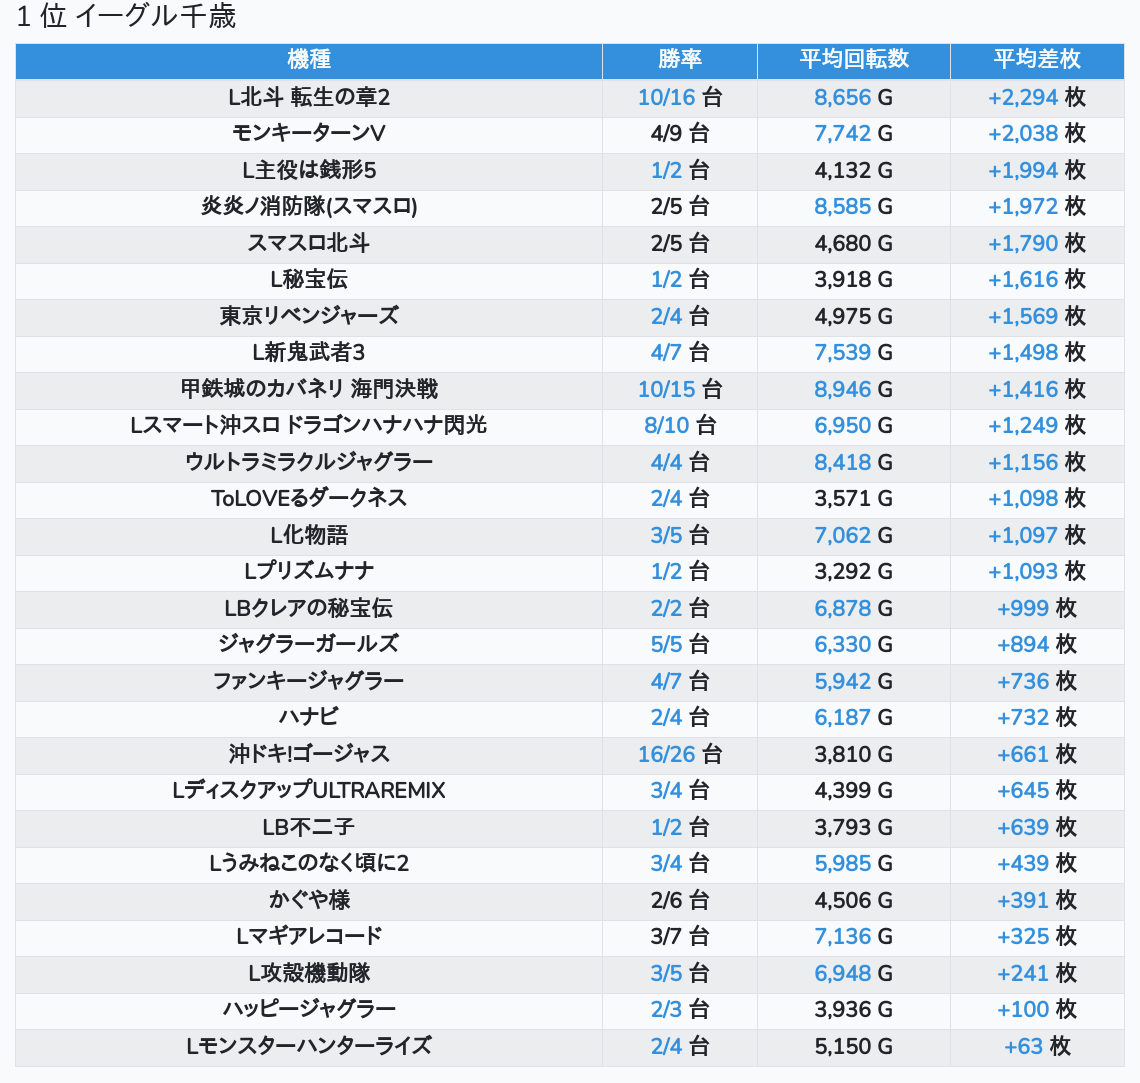Open the +1,994 value for L主役は銭形5
Screen dimensions: 1140x1083
pos(1022,170)
